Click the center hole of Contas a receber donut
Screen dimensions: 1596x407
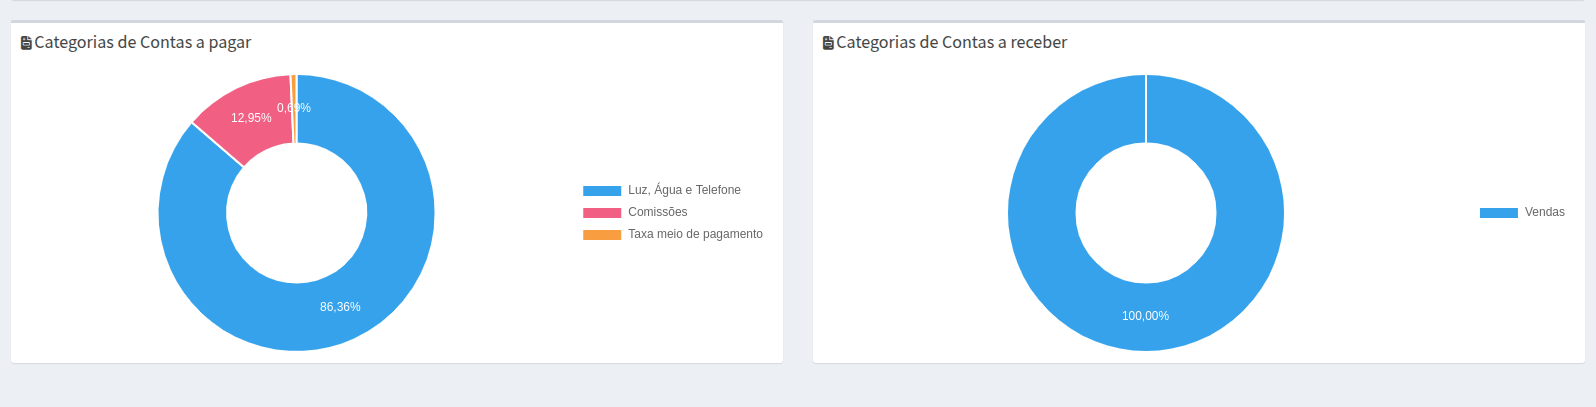tap(1146, 213)
